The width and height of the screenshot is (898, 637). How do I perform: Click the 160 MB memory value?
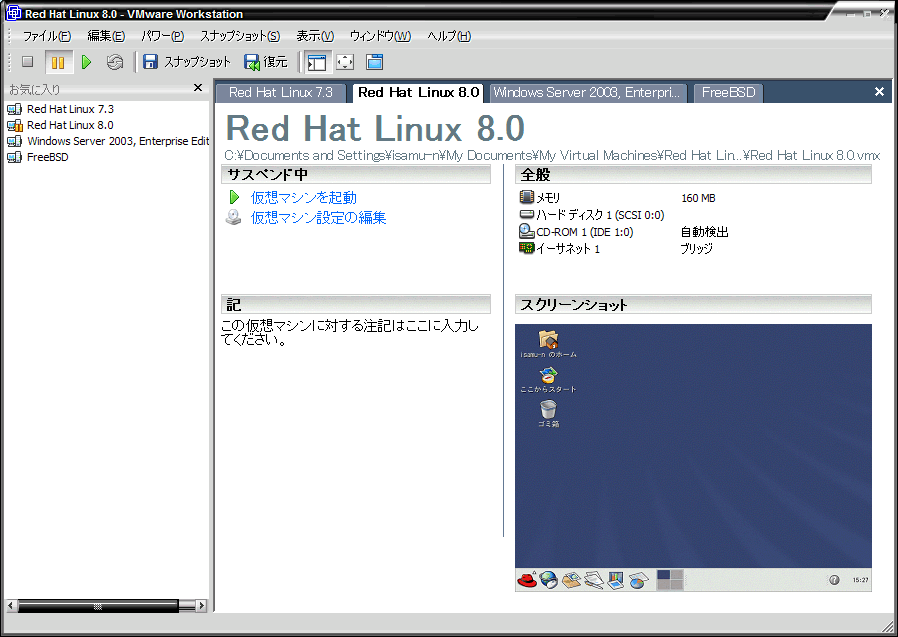[x=698, y=198]
